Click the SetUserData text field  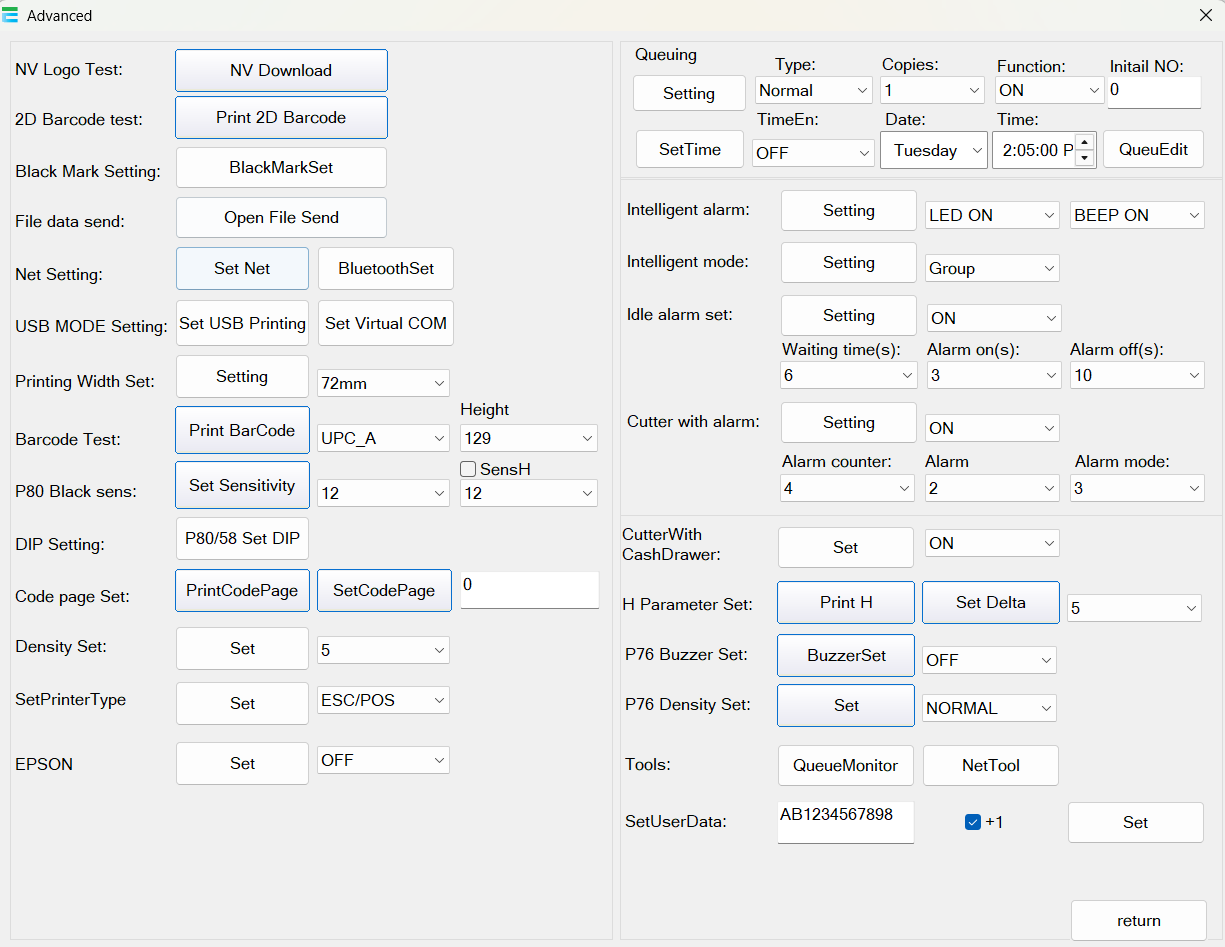(845, 822)
